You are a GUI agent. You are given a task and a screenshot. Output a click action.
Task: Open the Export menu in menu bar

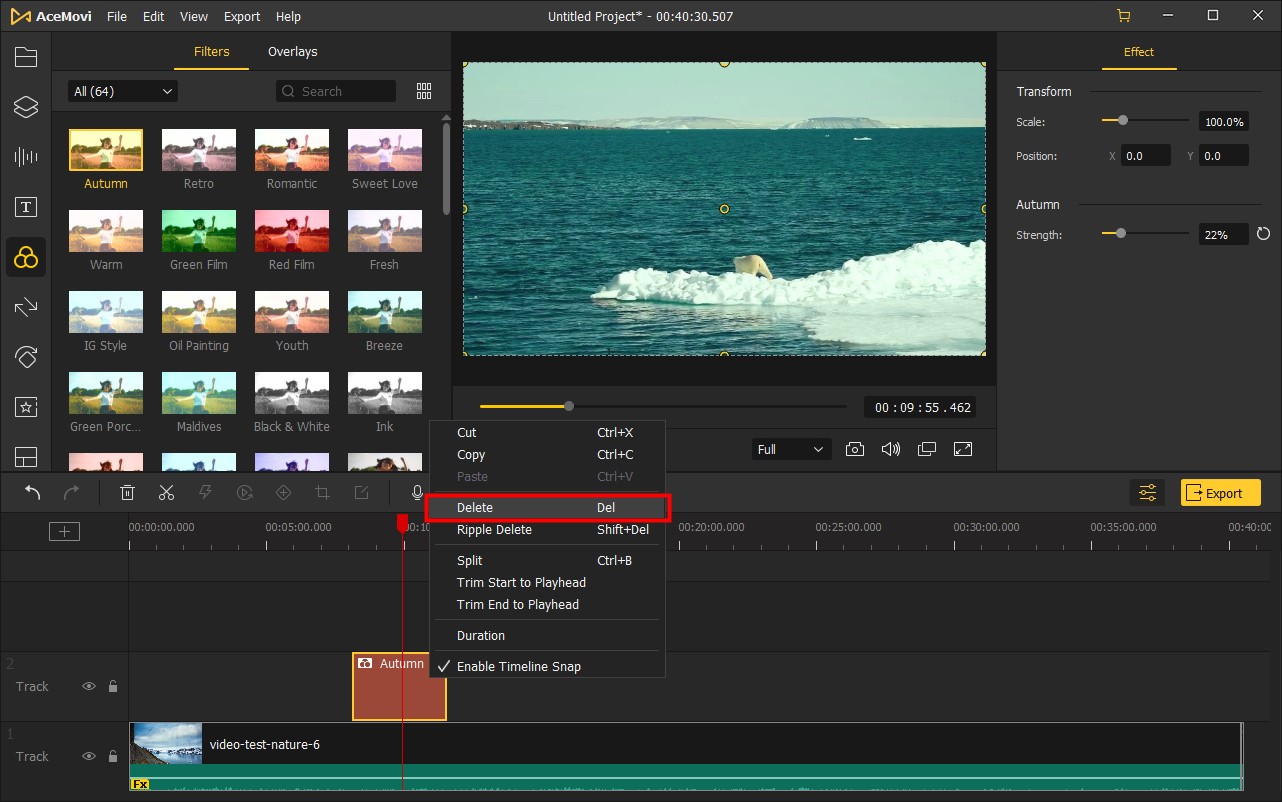pyautogui.click(x=242, y=17)
